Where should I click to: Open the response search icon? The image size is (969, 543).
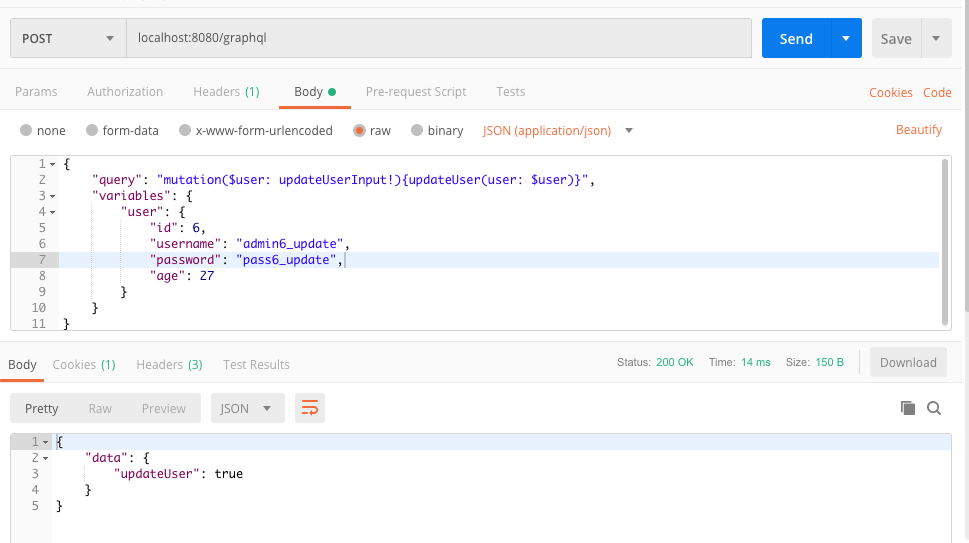[934, 408]
